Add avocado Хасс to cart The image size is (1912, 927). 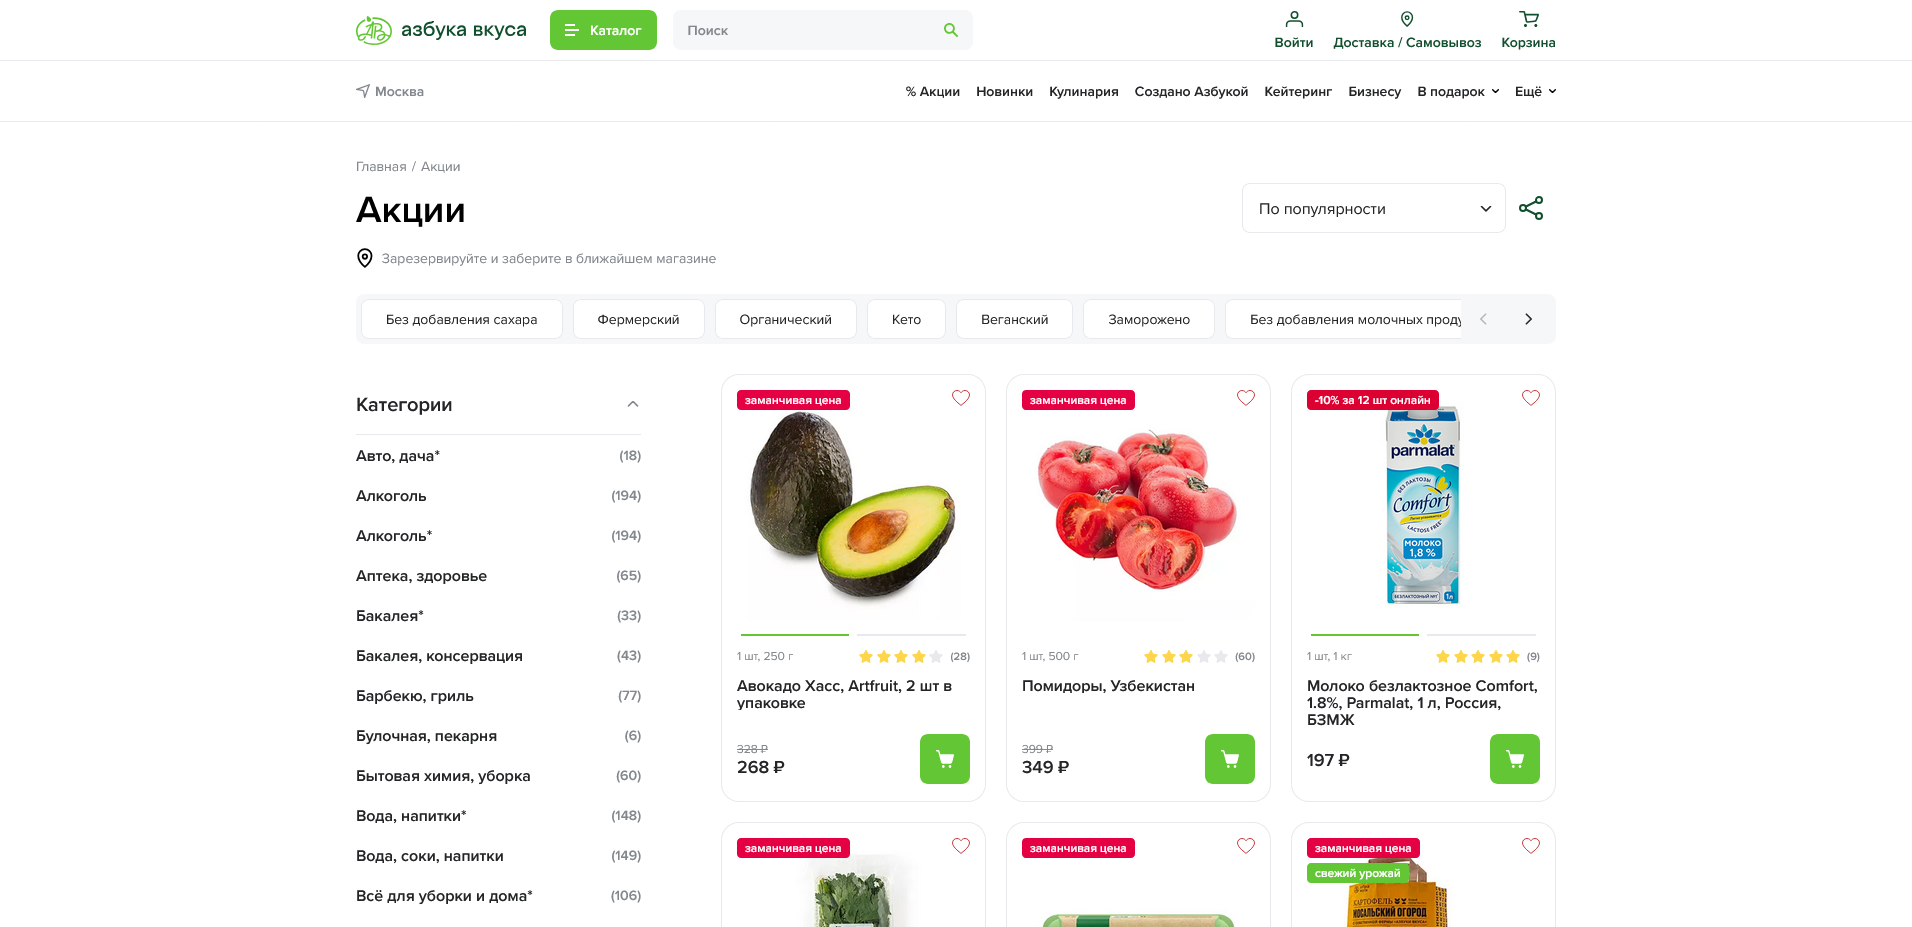(x=945, y=759)
